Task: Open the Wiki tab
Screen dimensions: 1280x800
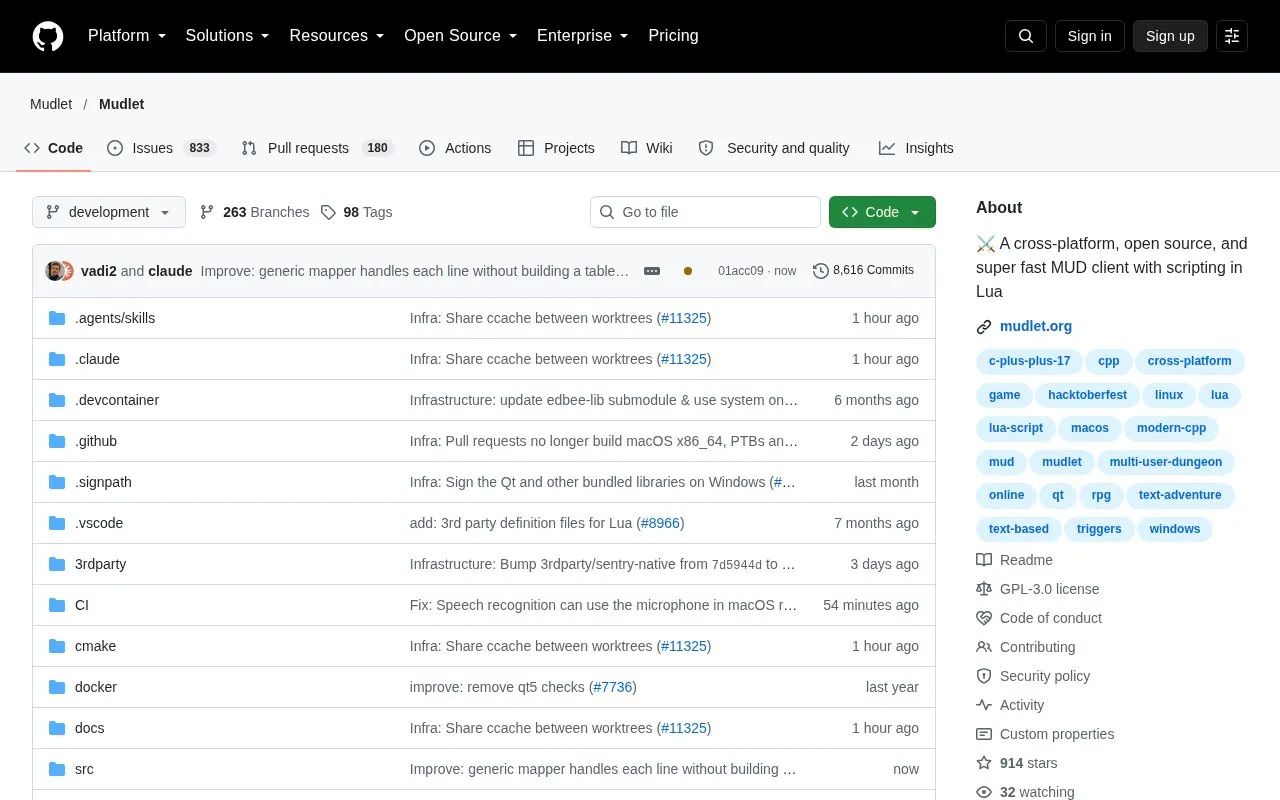Action: [x=647, y=148]
